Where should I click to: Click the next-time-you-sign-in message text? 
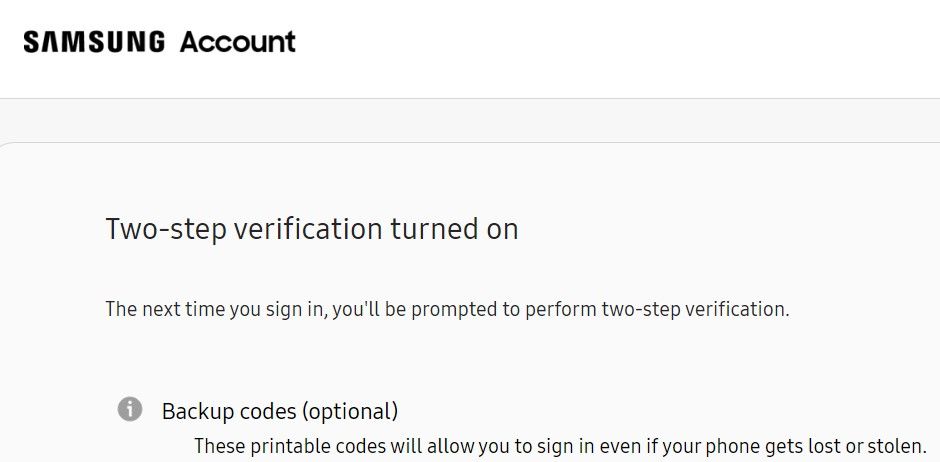(x=447, y=309)
